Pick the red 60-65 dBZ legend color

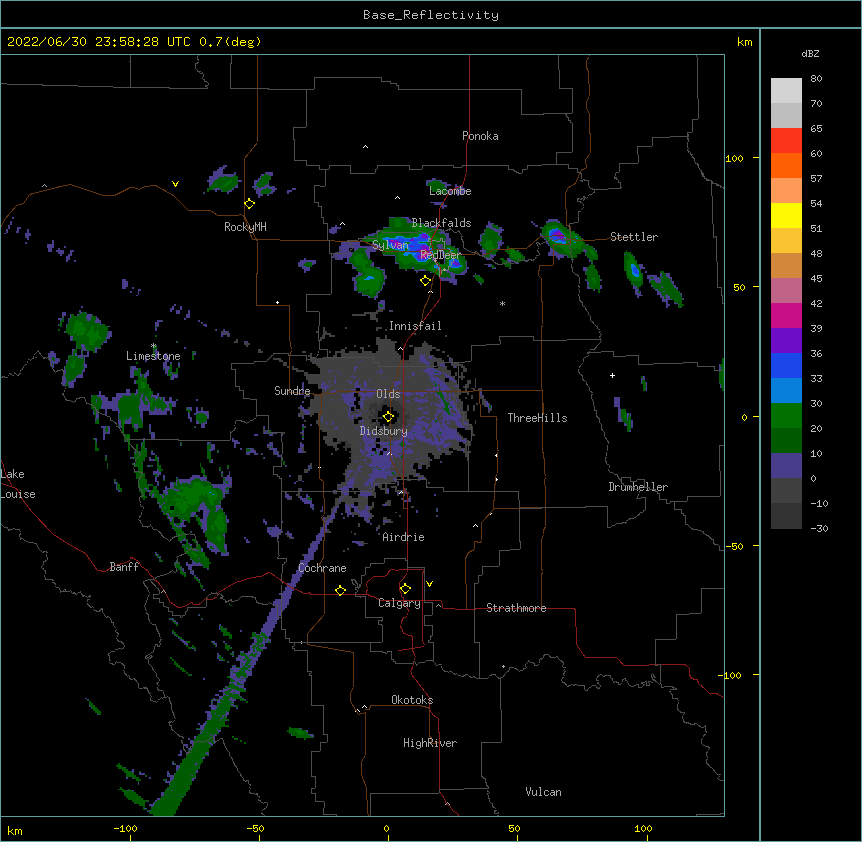786,141
